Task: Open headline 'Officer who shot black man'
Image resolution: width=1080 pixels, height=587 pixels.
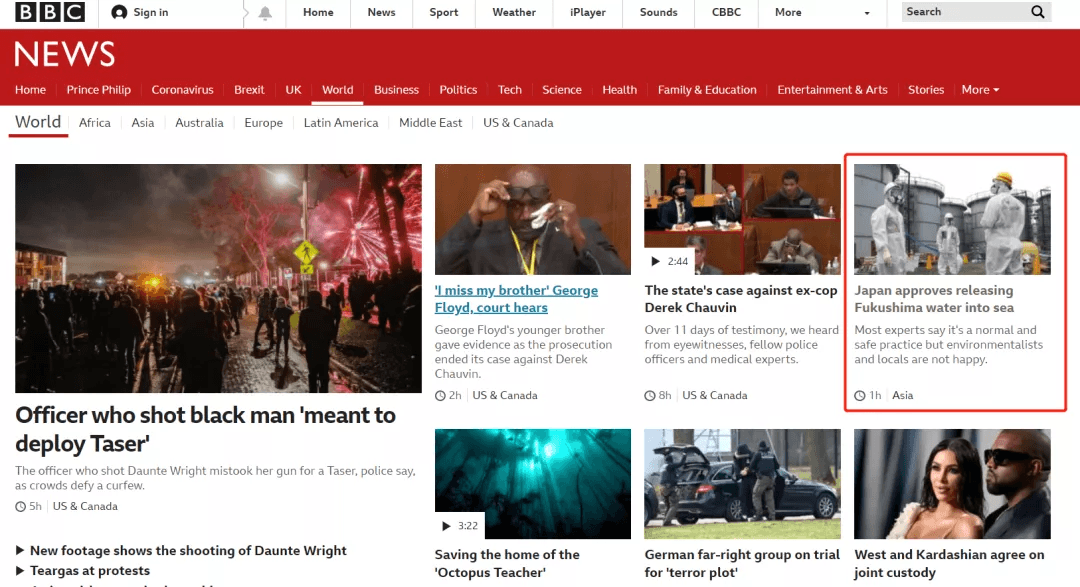Action: click(205, 429)
